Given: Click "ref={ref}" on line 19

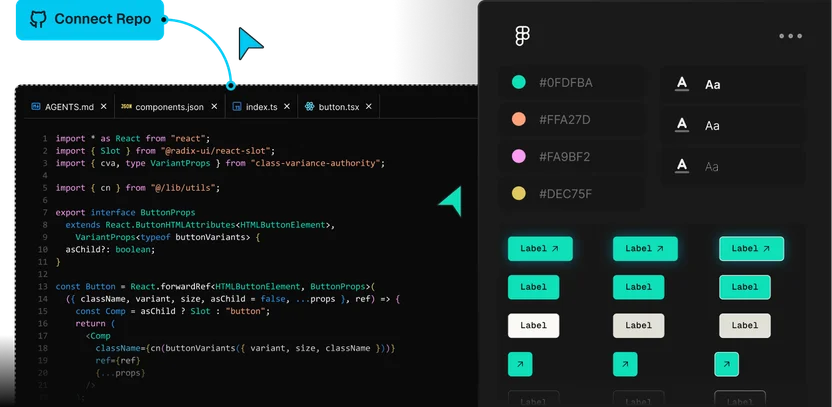Looking at the screenshot, I should click(x=118, y=361).
